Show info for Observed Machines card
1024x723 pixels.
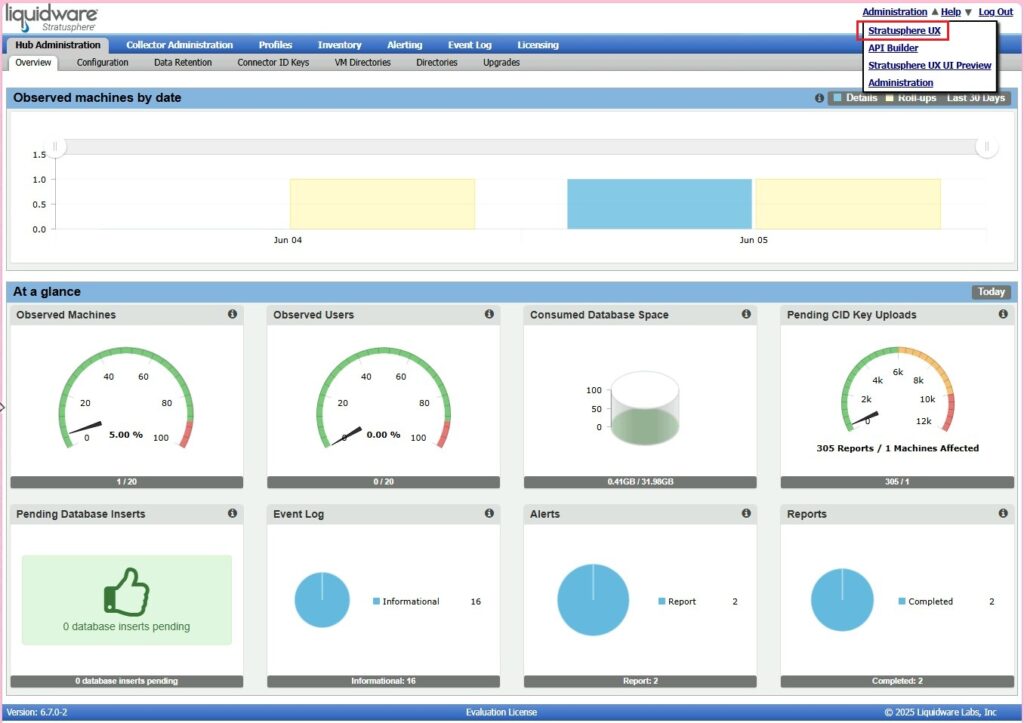(232, 314)
